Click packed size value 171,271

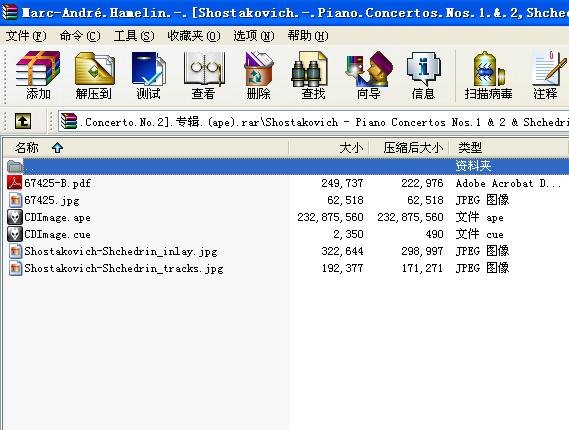coord(422,269)
